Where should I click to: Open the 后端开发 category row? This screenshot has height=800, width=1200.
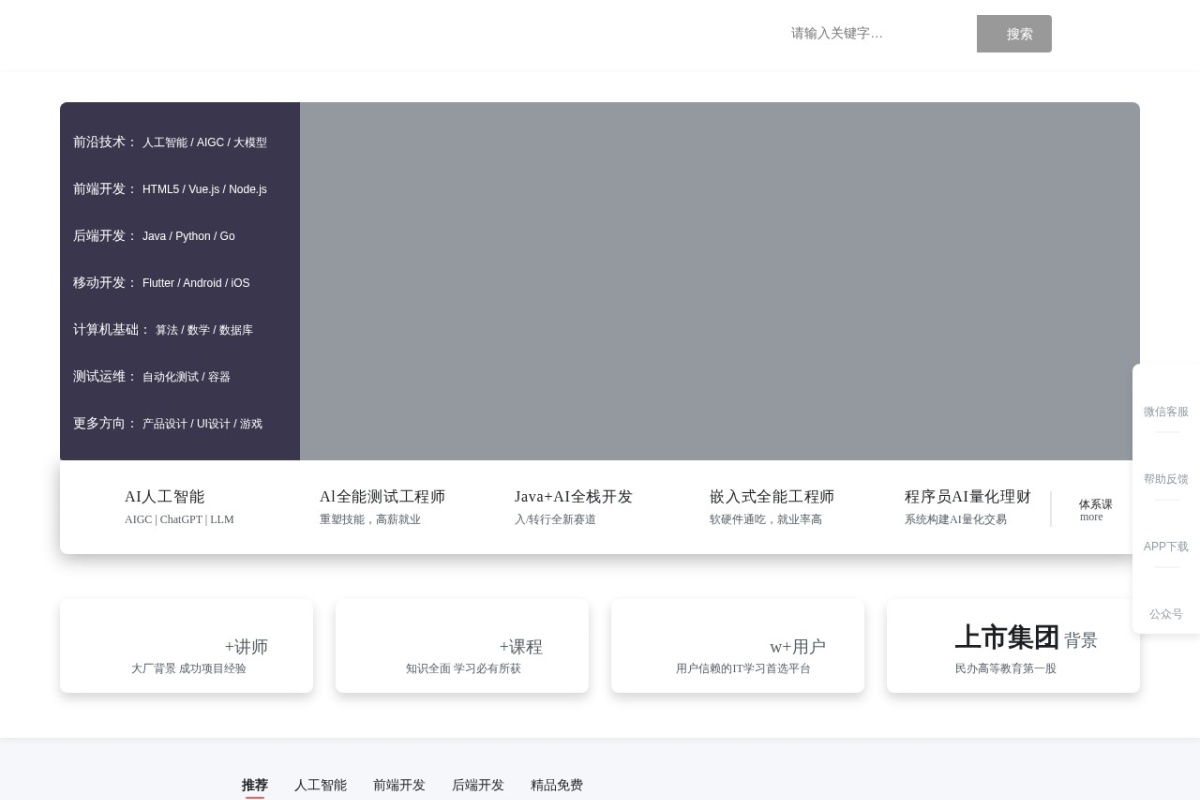pos(180,236)
